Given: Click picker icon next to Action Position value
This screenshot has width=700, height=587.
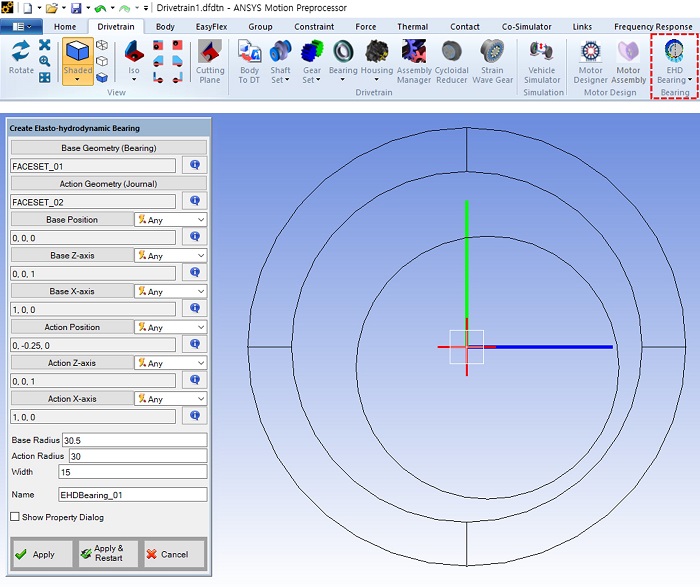Looking at the screenshot, I should 195,344.
